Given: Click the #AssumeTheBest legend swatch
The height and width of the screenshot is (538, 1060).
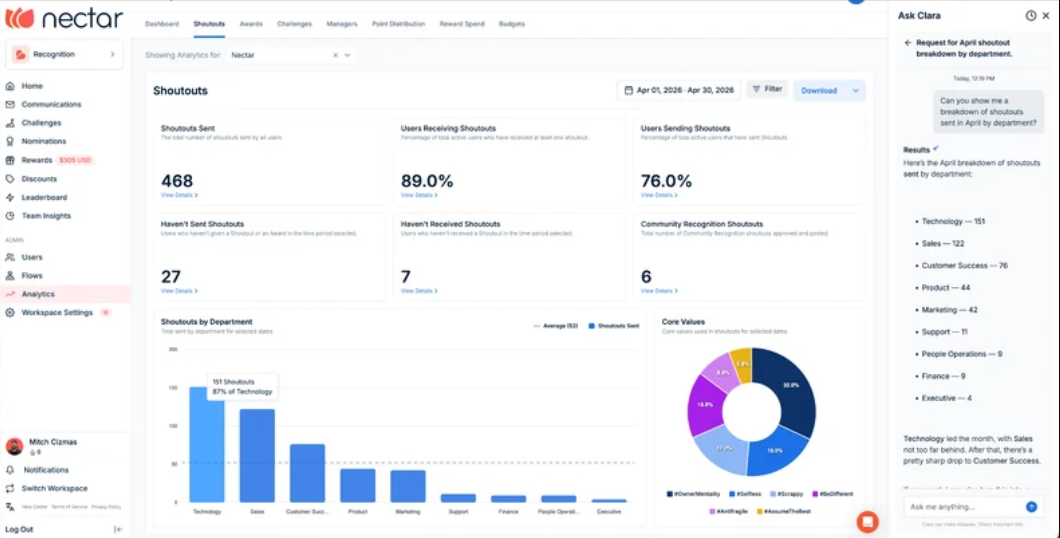Looking at the screenshot, I should pyautogui.click(x=758, y=512).
